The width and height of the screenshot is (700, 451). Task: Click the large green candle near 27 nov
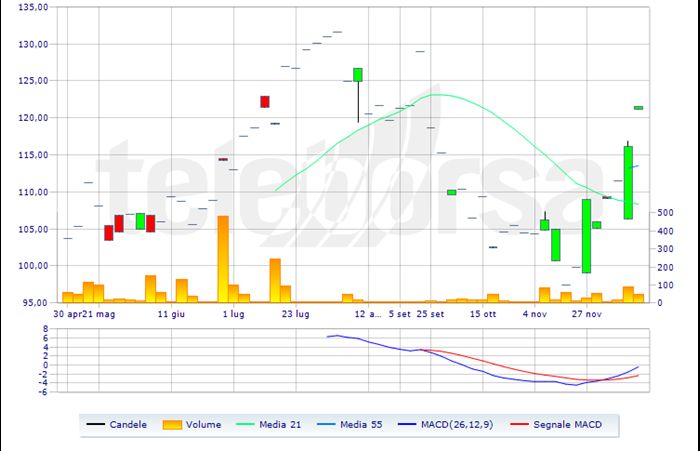coord(586,235)
